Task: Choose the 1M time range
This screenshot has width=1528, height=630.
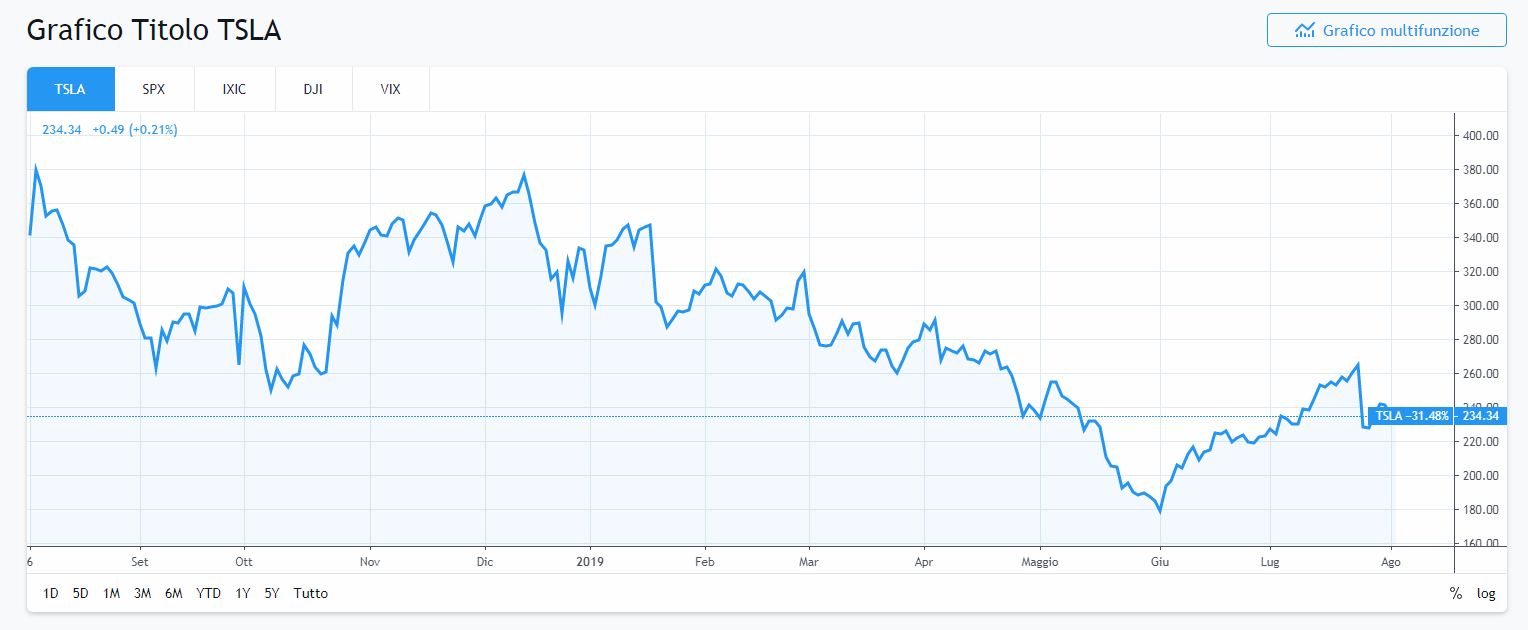Action: (112, 593)
